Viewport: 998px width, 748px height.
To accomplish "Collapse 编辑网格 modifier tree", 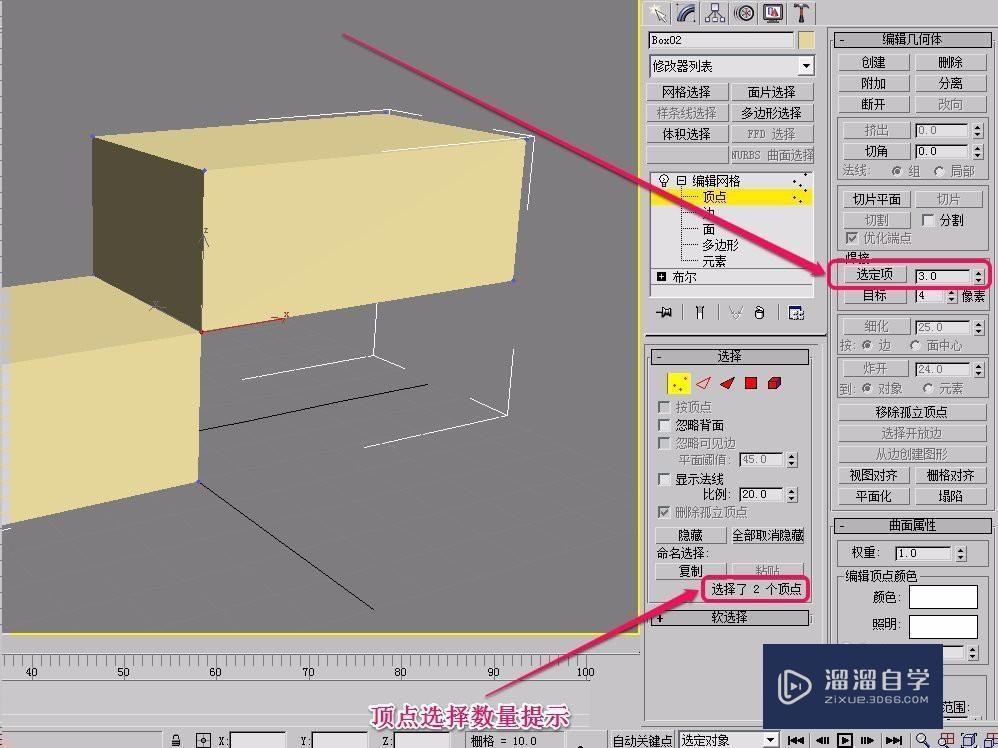I will pos(682,180).
